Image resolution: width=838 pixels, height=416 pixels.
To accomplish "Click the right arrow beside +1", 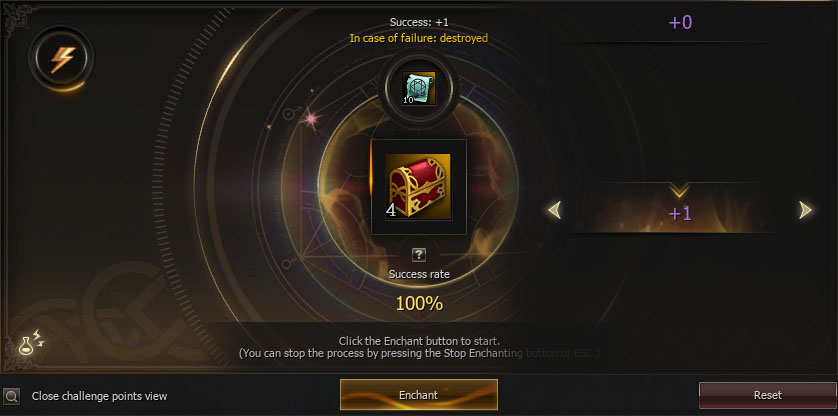I will 805,210.
